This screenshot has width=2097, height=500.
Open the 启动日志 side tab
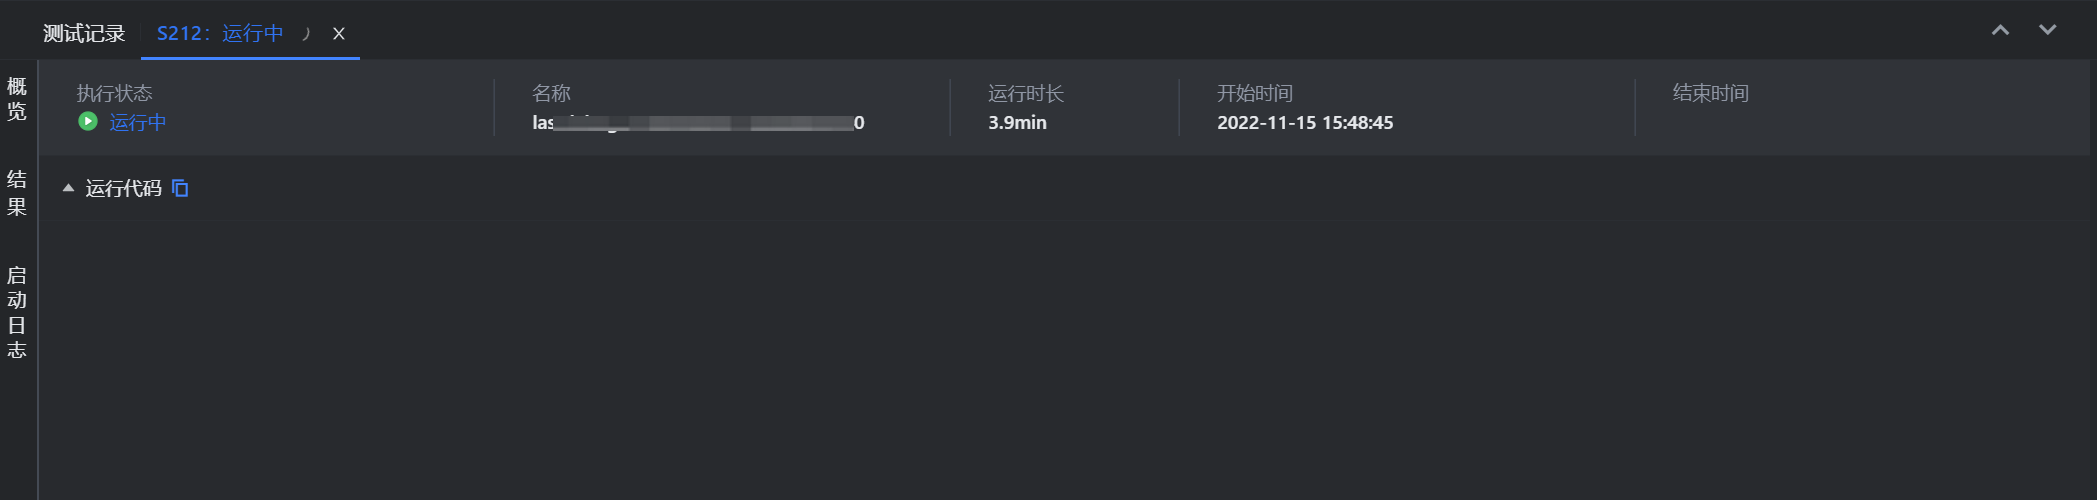pyautogui.click(x=17, y=312)
